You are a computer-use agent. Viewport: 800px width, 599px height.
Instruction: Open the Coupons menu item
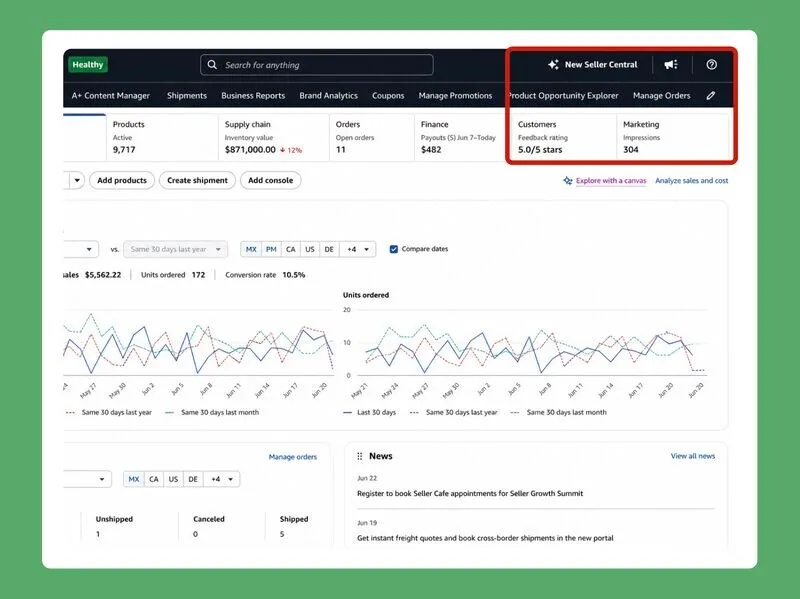(x=388, y=95)
